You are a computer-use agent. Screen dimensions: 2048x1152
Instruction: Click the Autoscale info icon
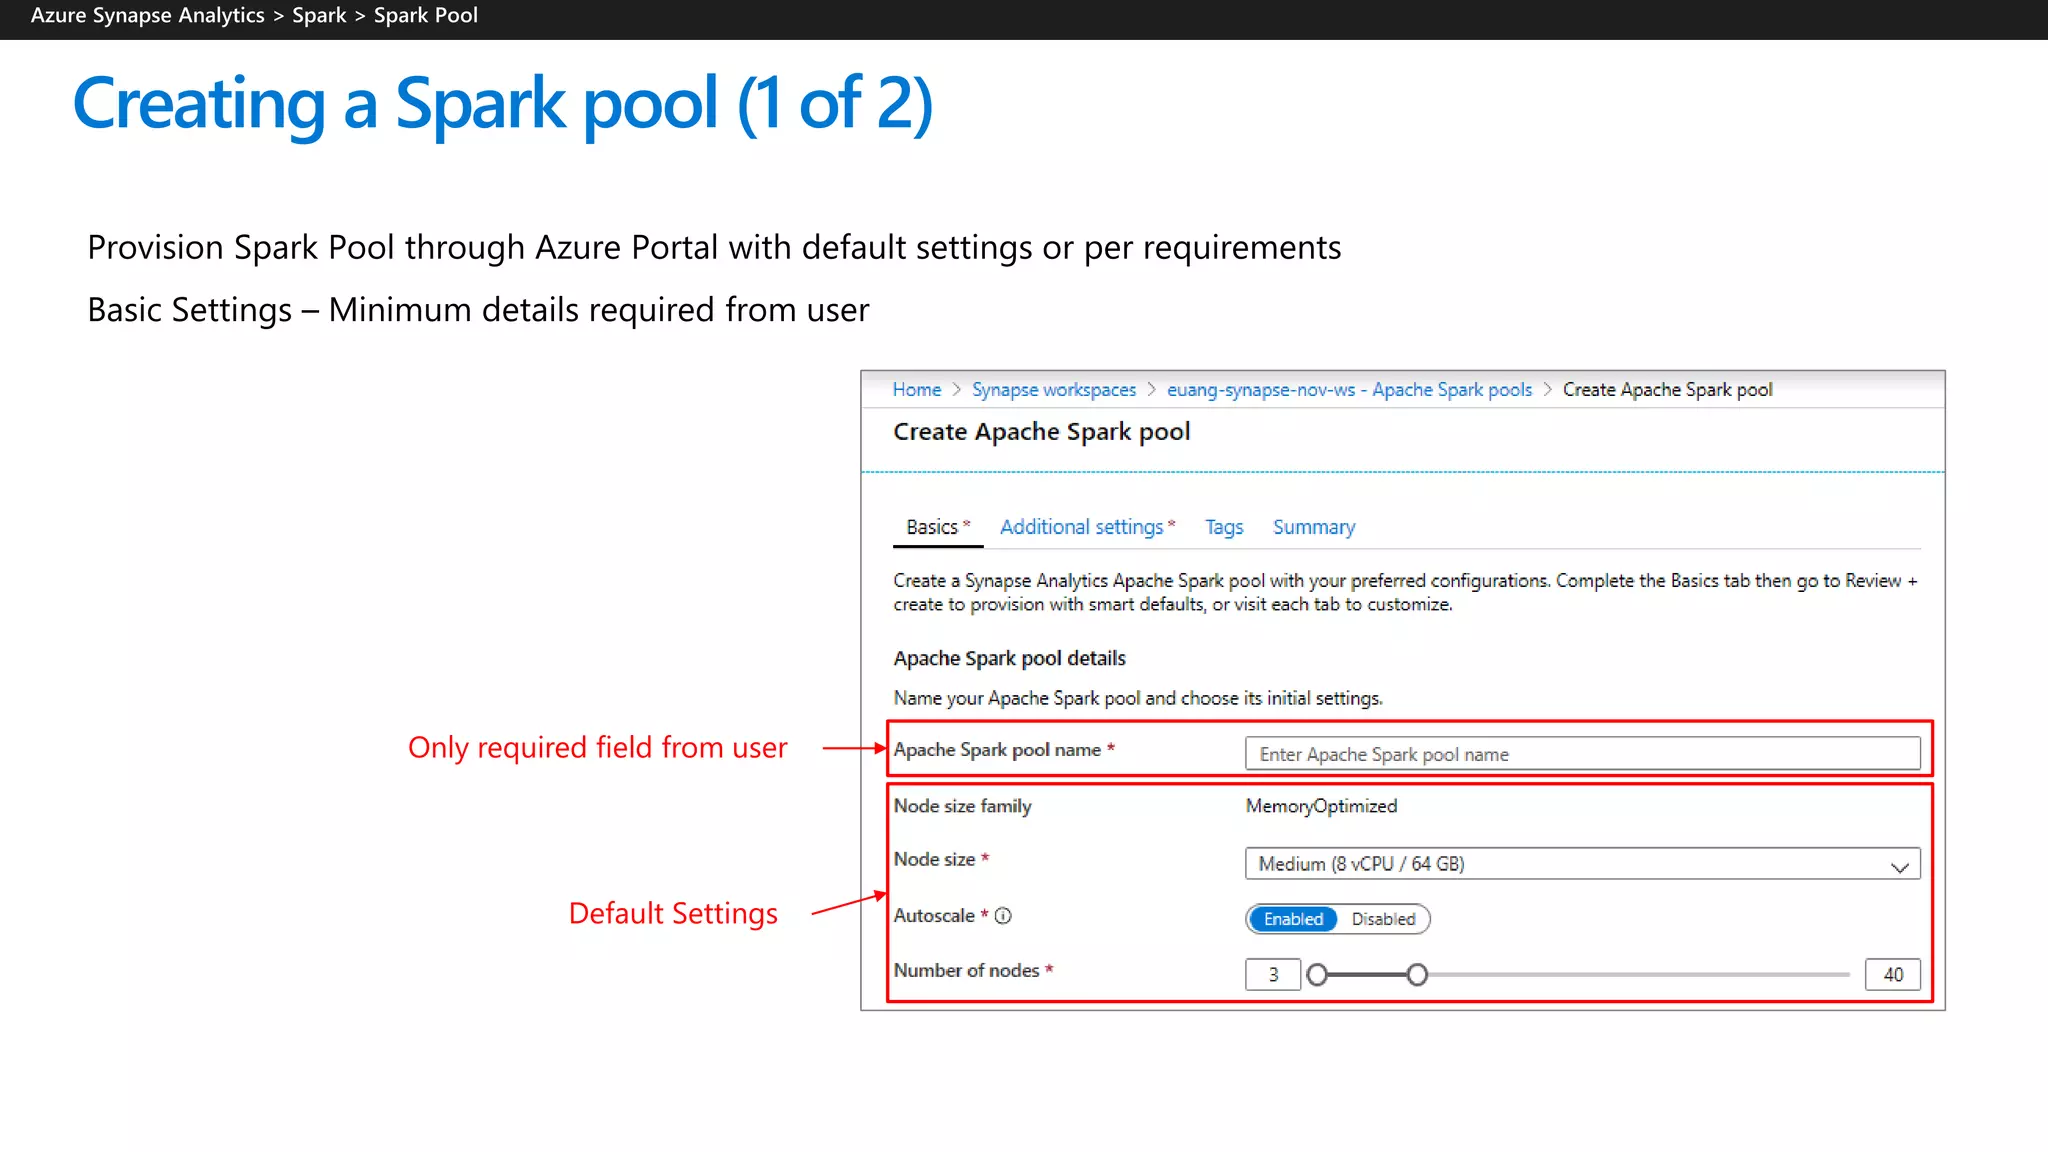point(1003,916)
